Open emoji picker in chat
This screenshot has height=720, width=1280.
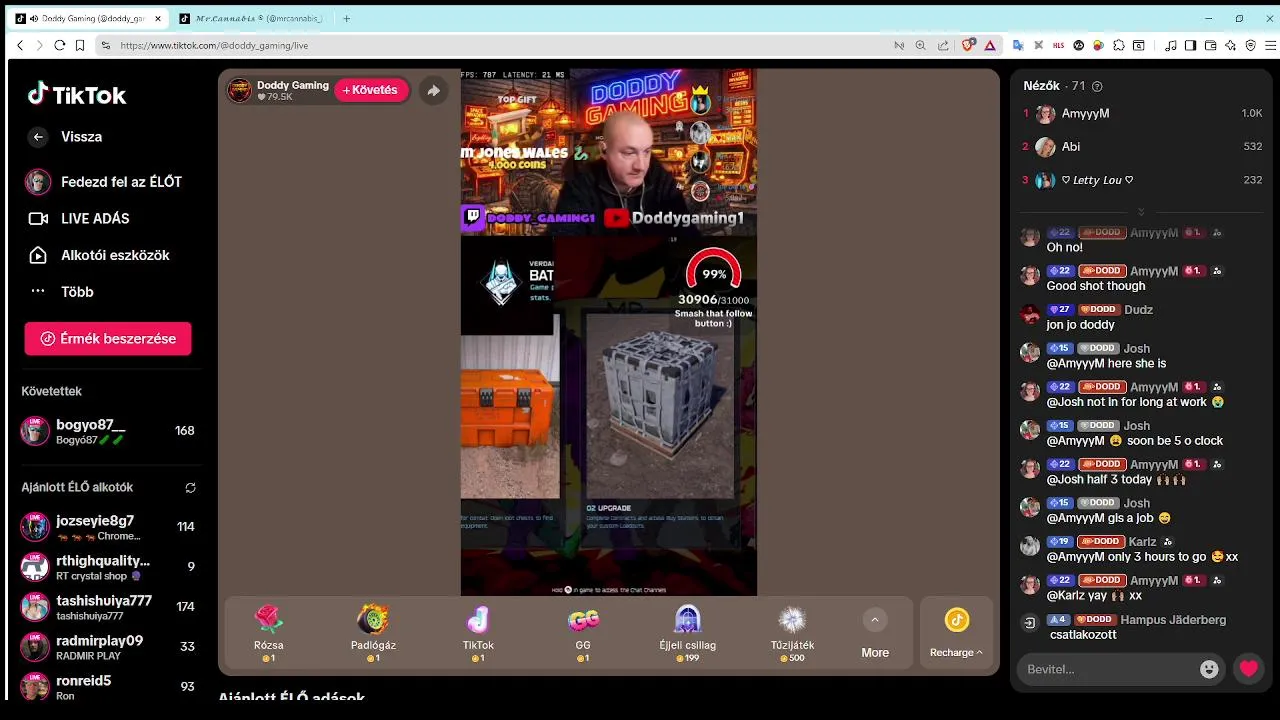coord(1209,670)
